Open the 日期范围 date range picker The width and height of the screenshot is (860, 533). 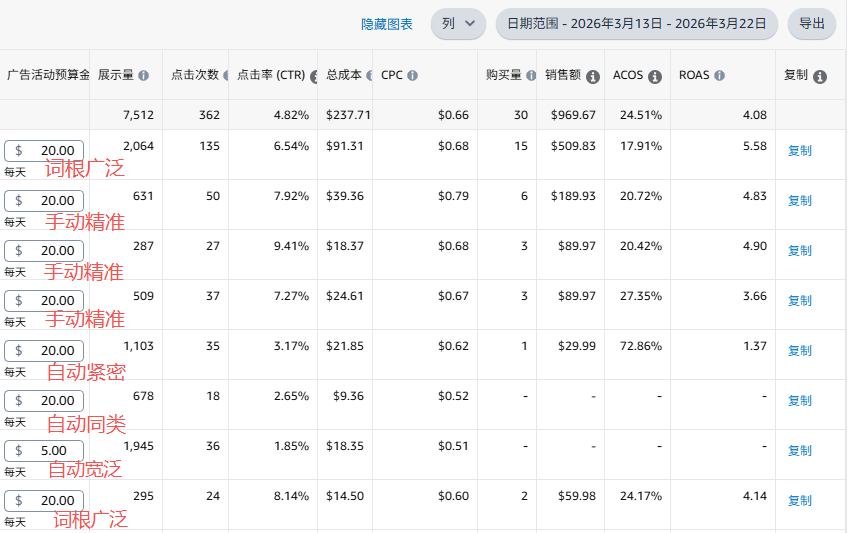tap(636, 23)
